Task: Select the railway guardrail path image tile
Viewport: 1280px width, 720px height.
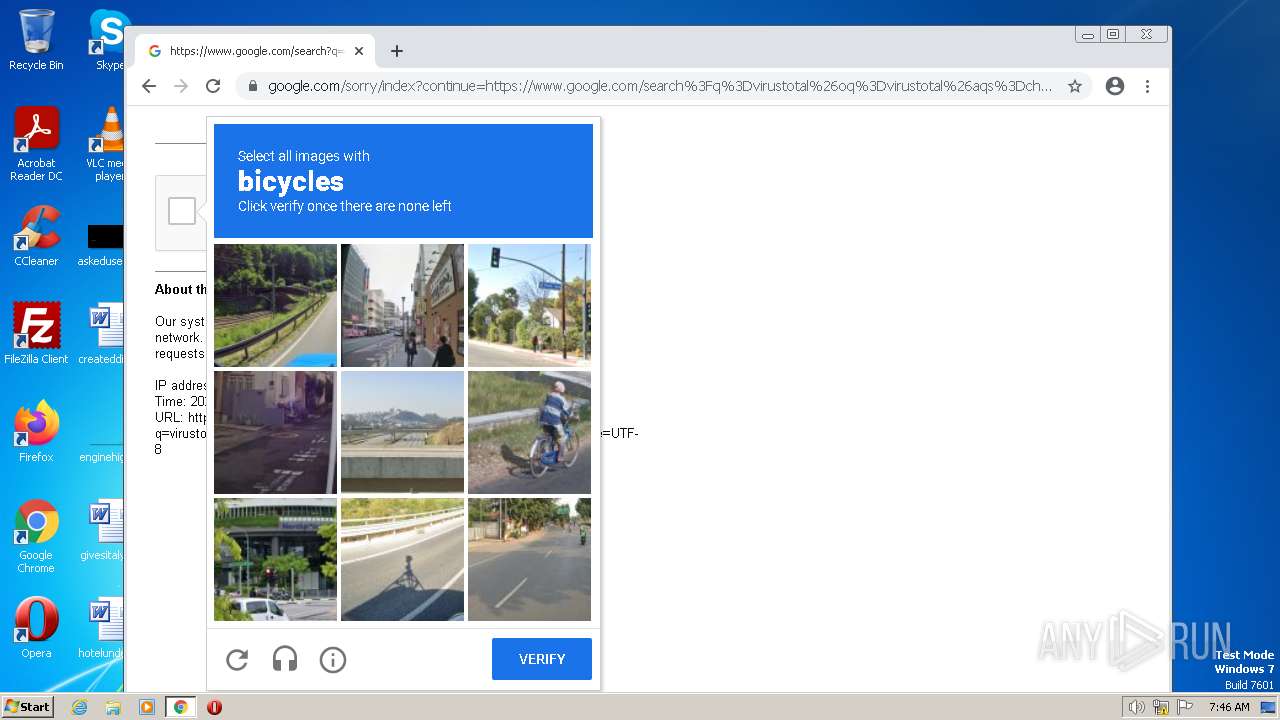Action: pos(275,305)
